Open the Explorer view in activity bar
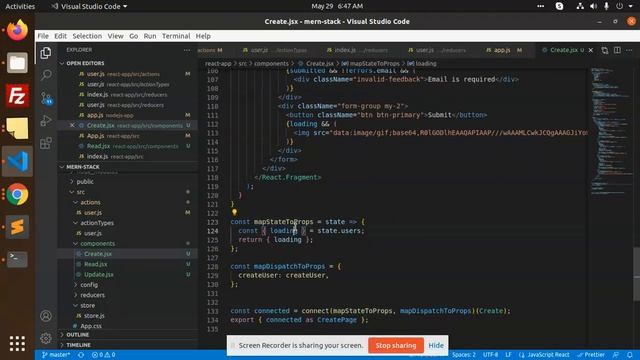 [46, 53]
